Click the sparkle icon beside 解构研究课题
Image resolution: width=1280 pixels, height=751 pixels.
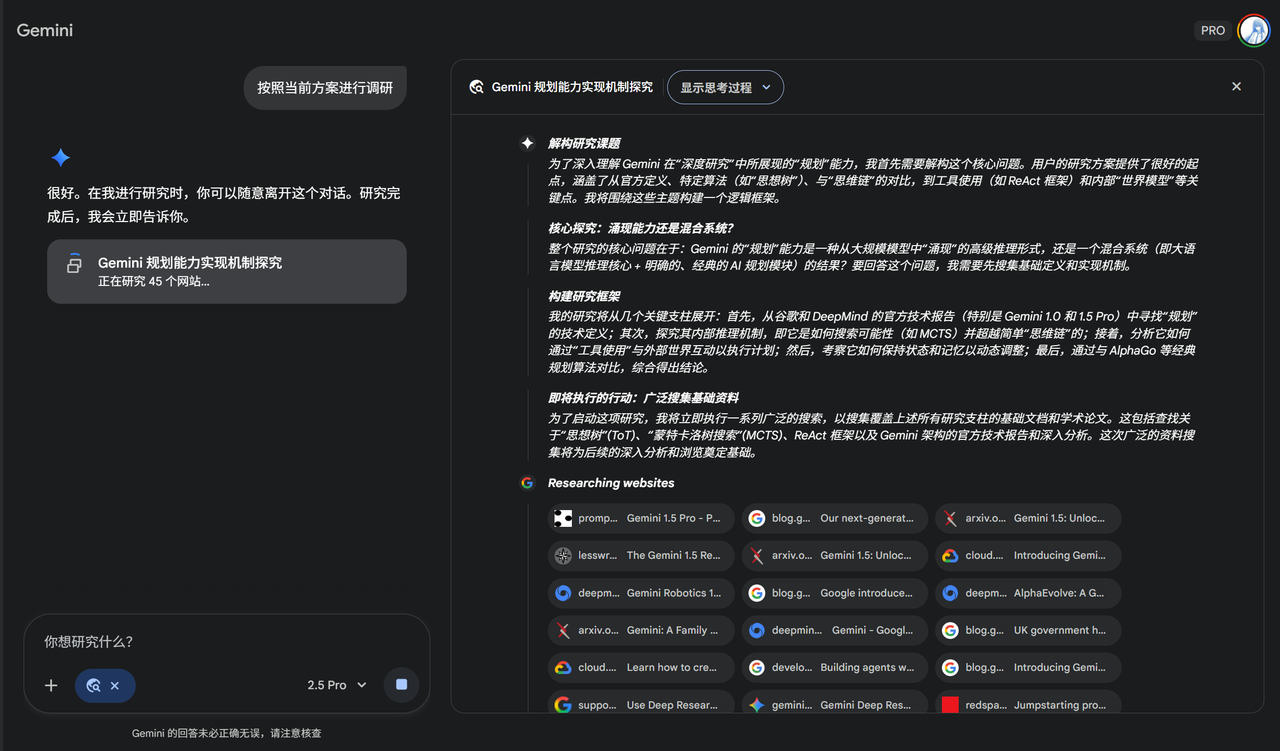527,143
